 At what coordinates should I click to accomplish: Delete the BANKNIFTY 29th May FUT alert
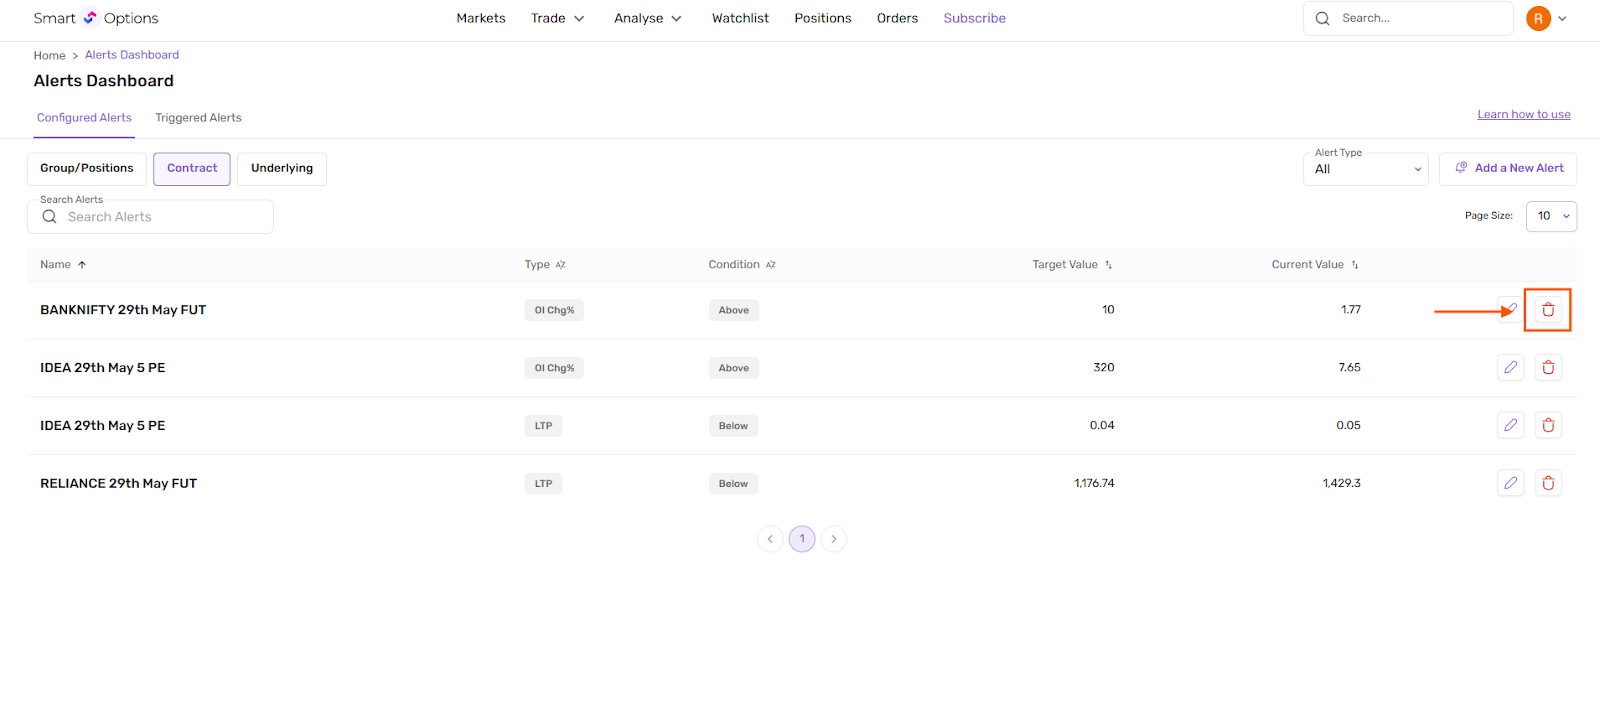[x=1548, y=310]
